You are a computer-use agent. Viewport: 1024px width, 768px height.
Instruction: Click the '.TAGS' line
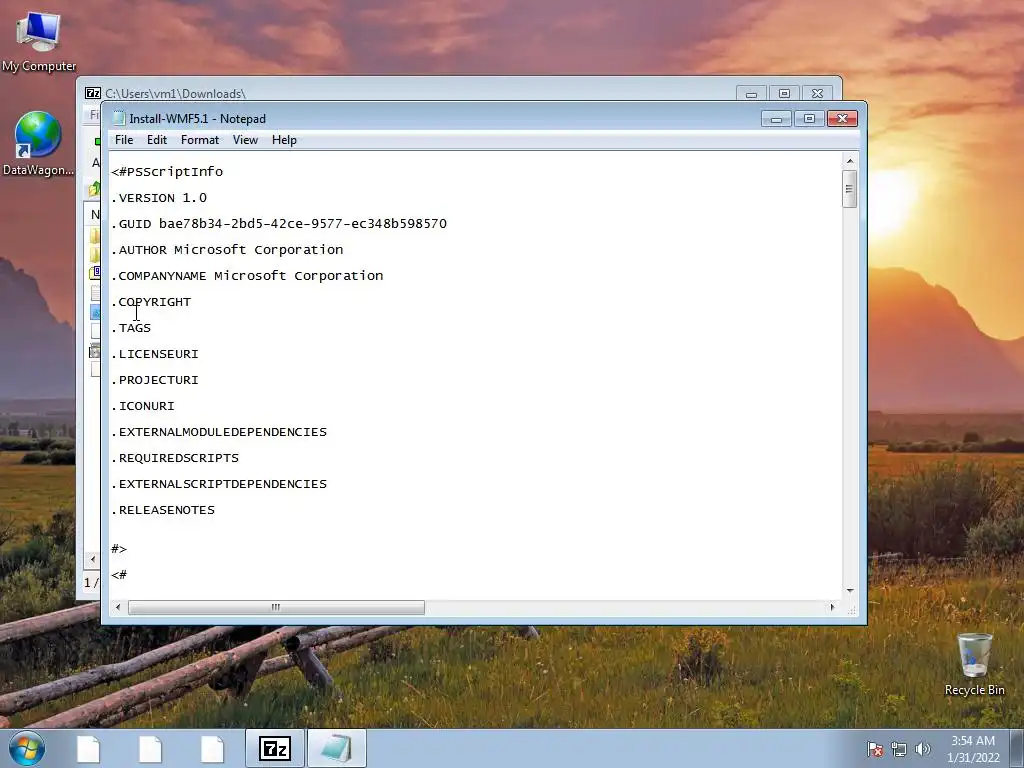coord(131,328)
